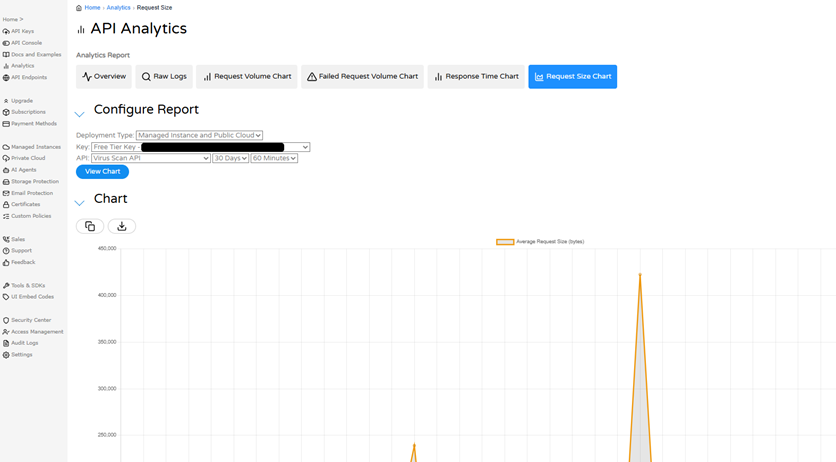
Task: Open Docs and Examples page
Action: [32, 54]
